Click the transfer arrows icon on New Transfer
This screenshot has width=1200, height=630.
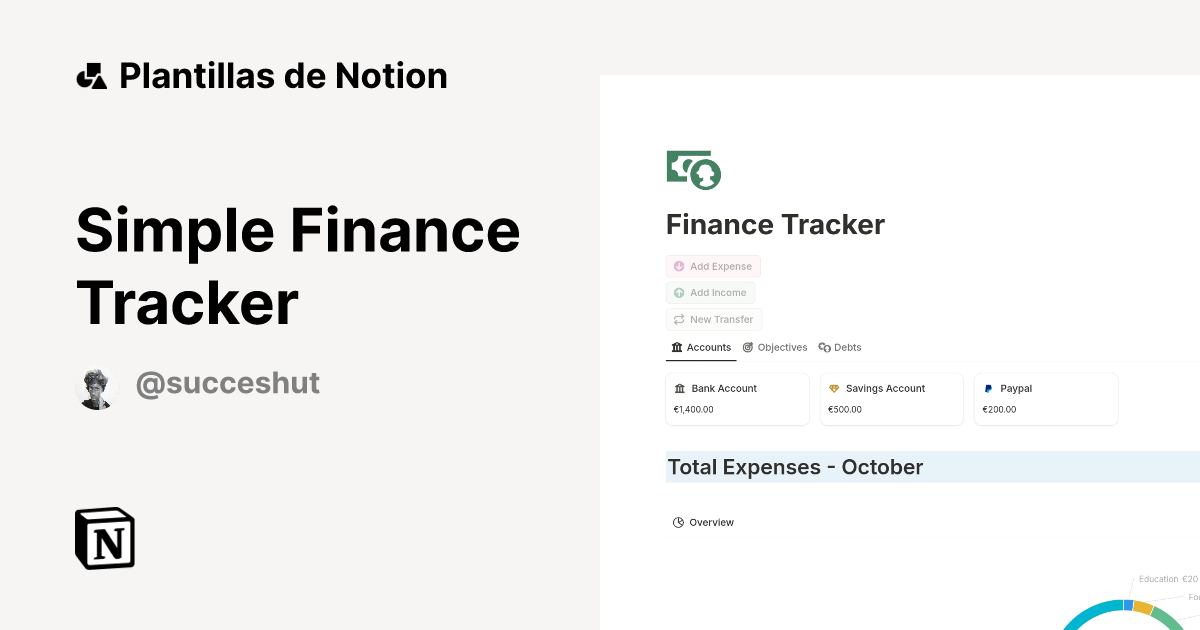click(677, 319)
